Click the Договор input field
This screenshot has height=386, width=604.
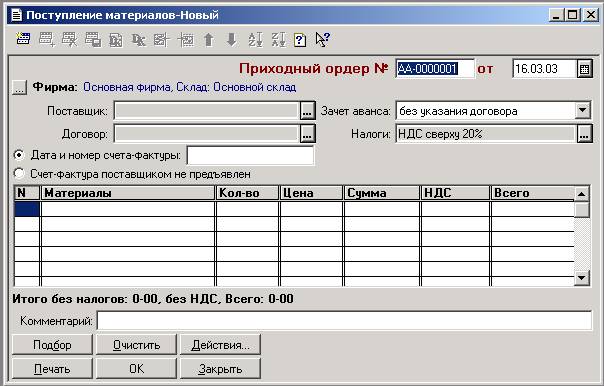[x=207, y=134]
